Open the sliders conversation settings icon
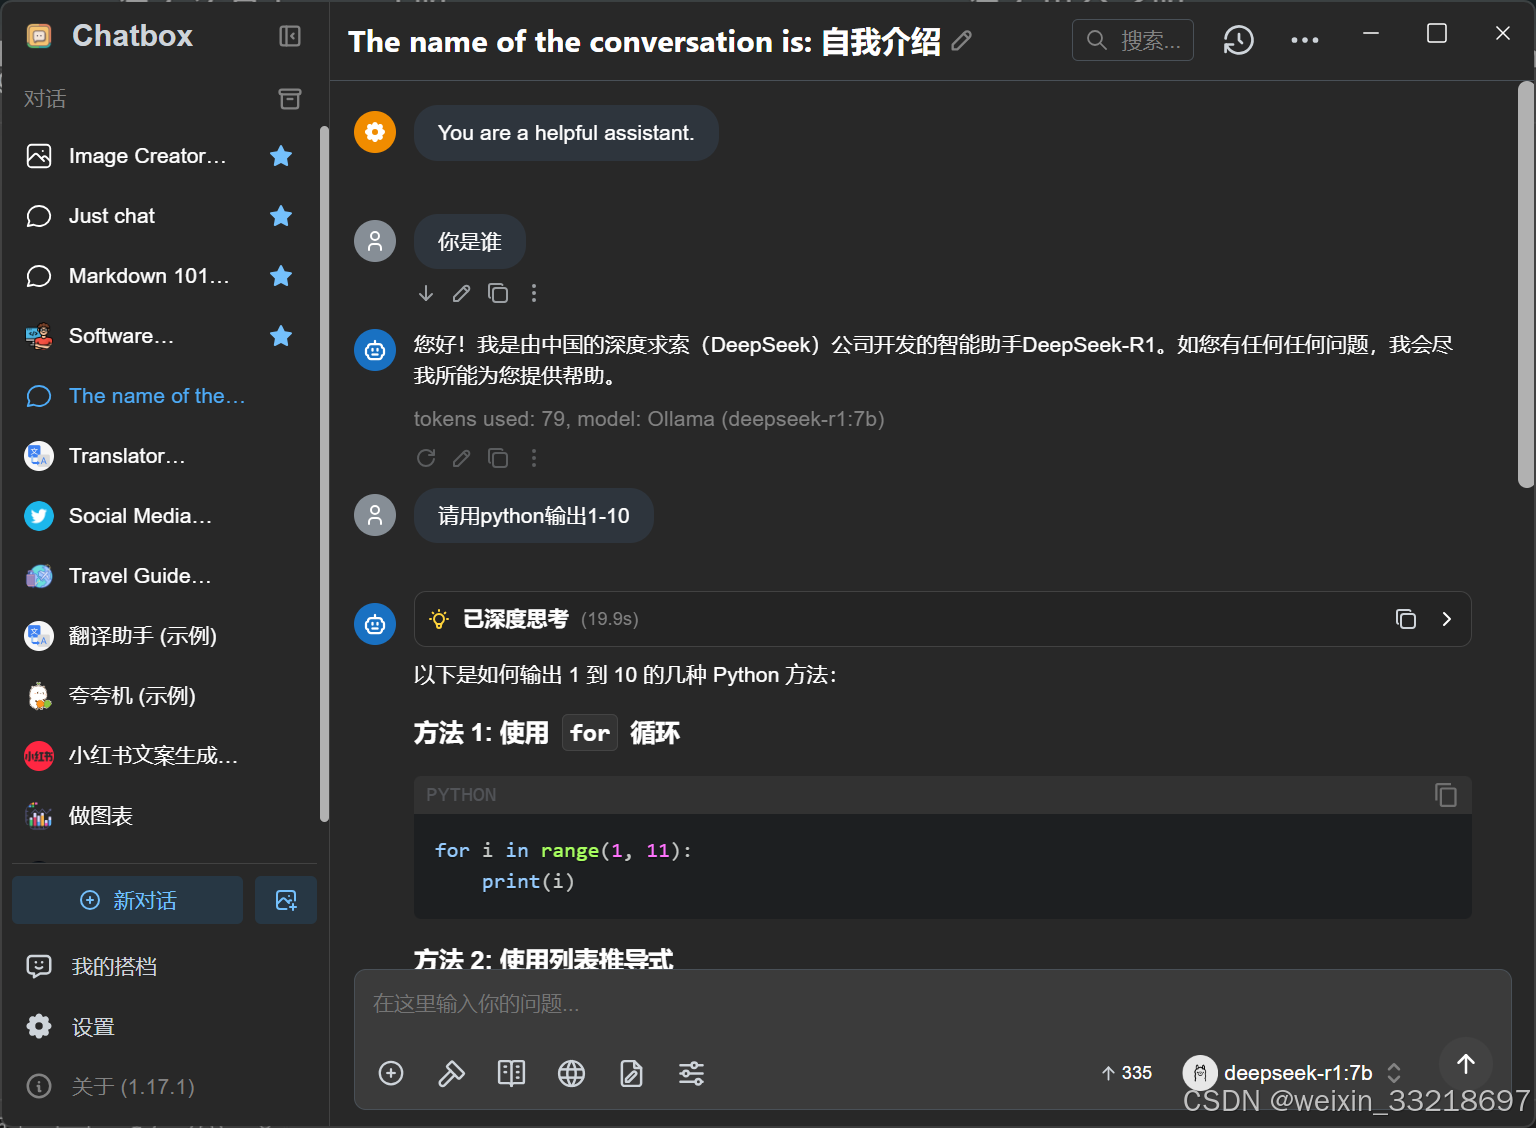The height and width of the screenshot is (1128, 1536). (x=691, y=1074)
